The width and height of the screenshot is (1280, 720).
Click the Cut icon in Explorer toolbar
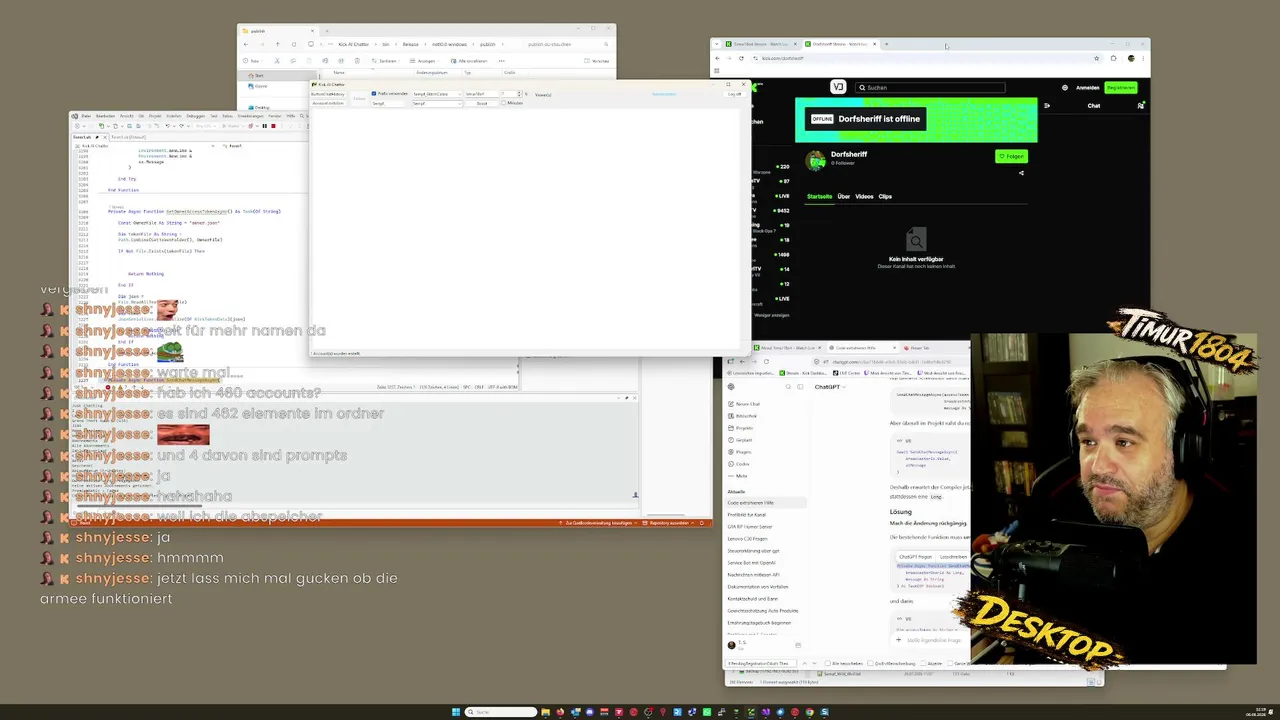pyautogui.click(x=277, y=61)
